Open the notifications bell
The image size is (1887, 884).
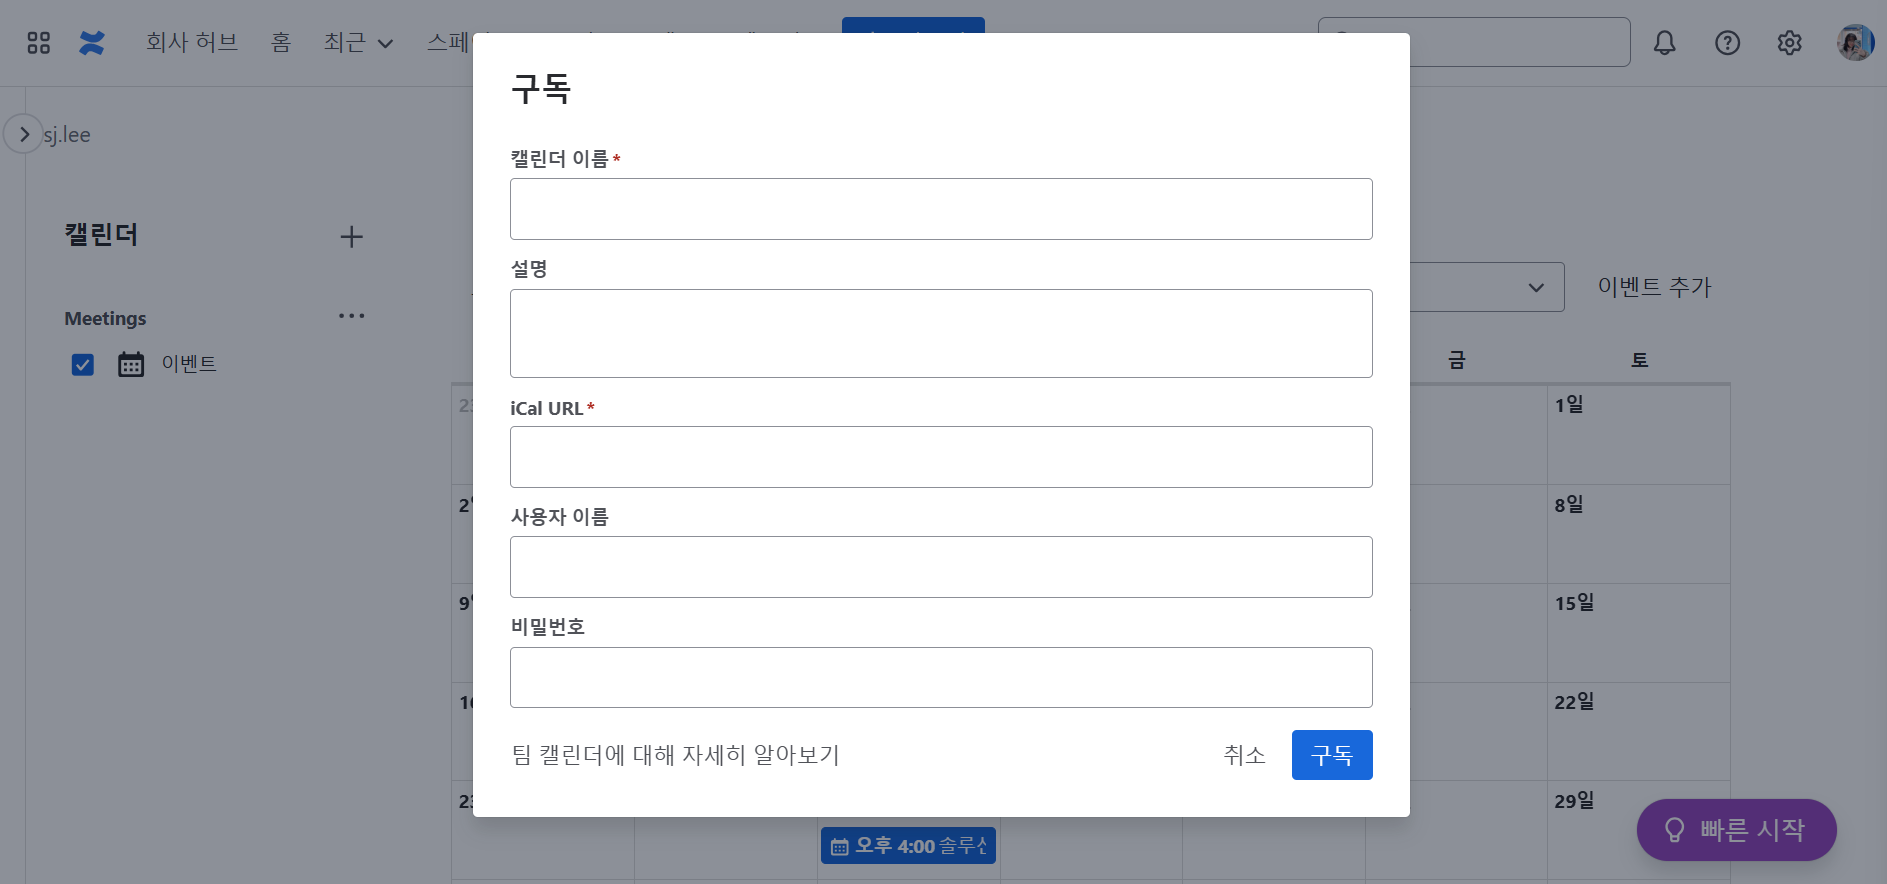tap(1664, 43)
